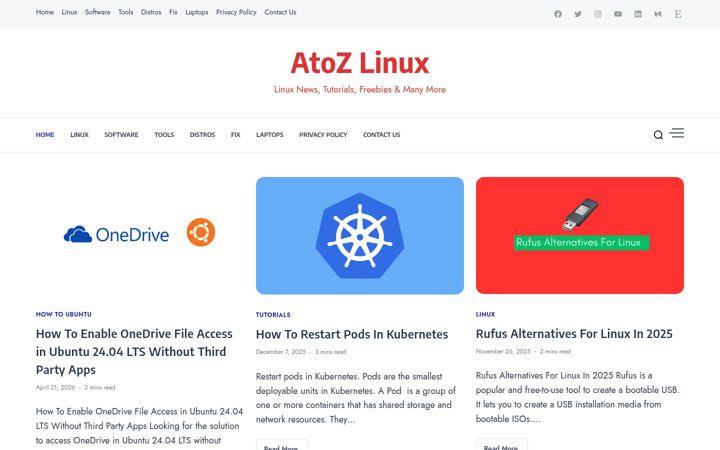Image resolution: width=720 pixels, height=450 pixels.
Task: Select TOOLS in main navigation bar
Action: [x=164, y=135]
